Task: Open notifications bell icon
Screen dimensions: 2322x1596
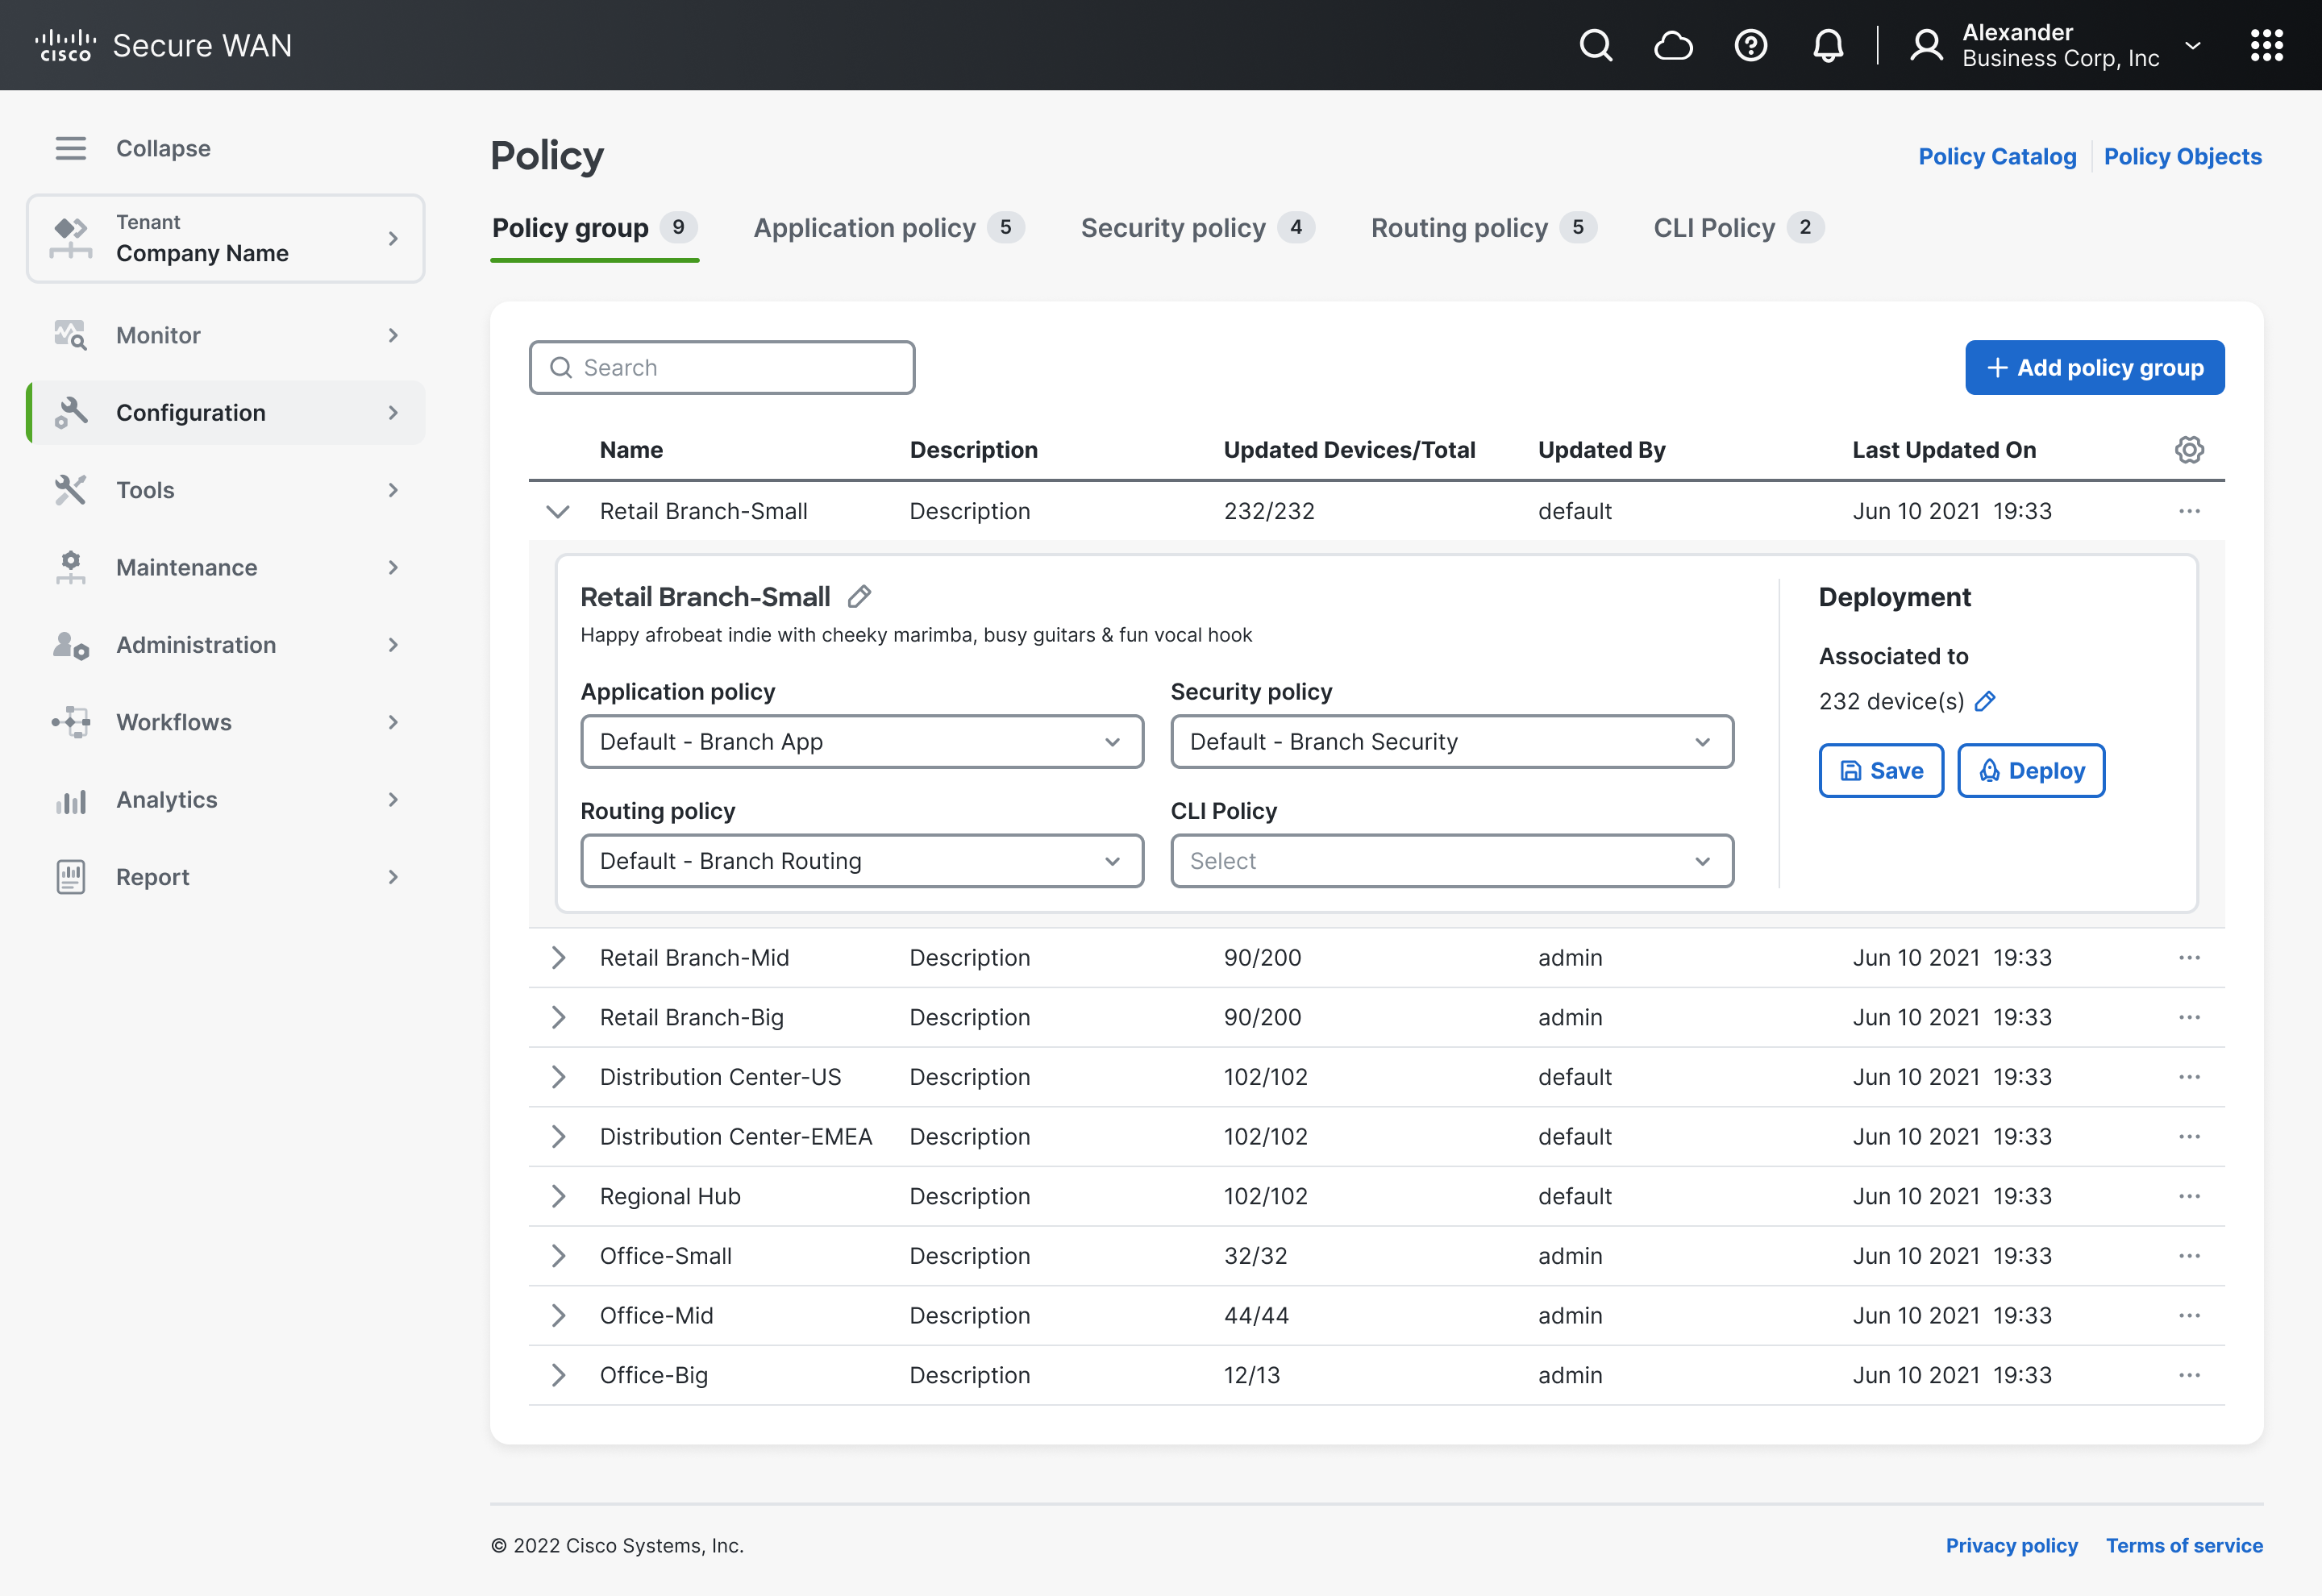Action: coord(1828,45)
